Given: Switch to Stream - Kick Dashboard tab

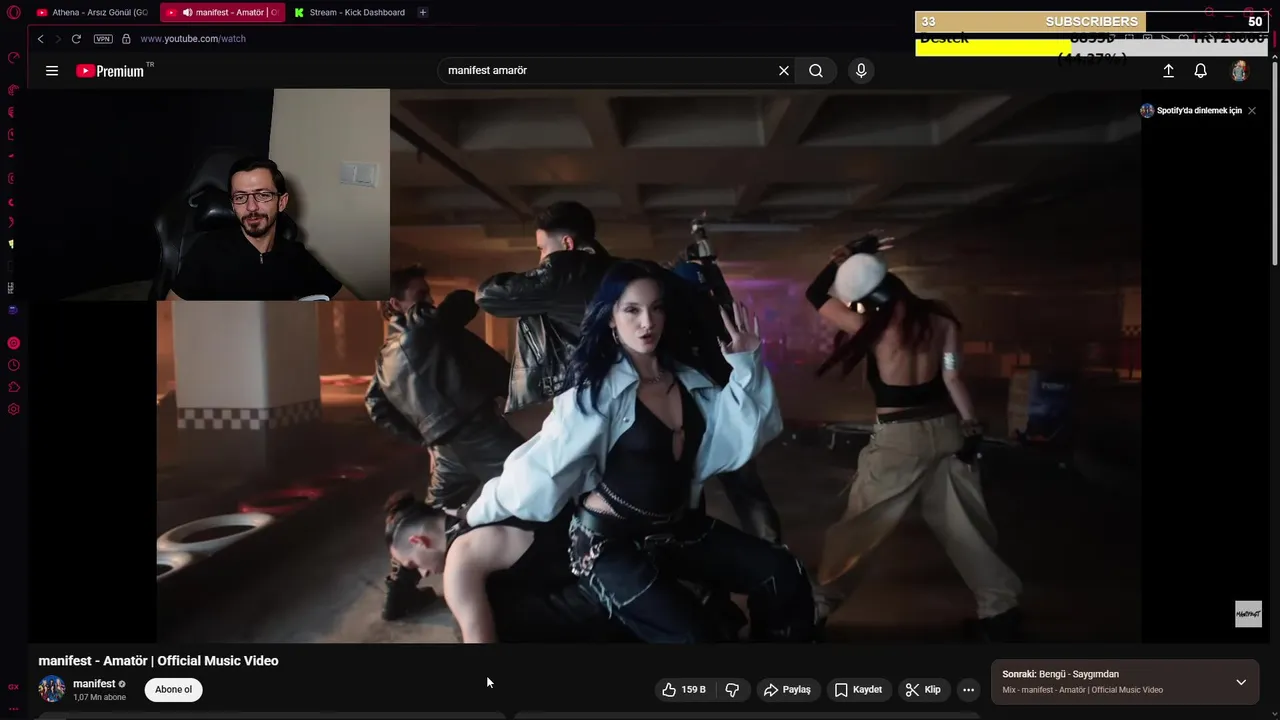Looking at the screenshot, I should [x=350, y=13].
